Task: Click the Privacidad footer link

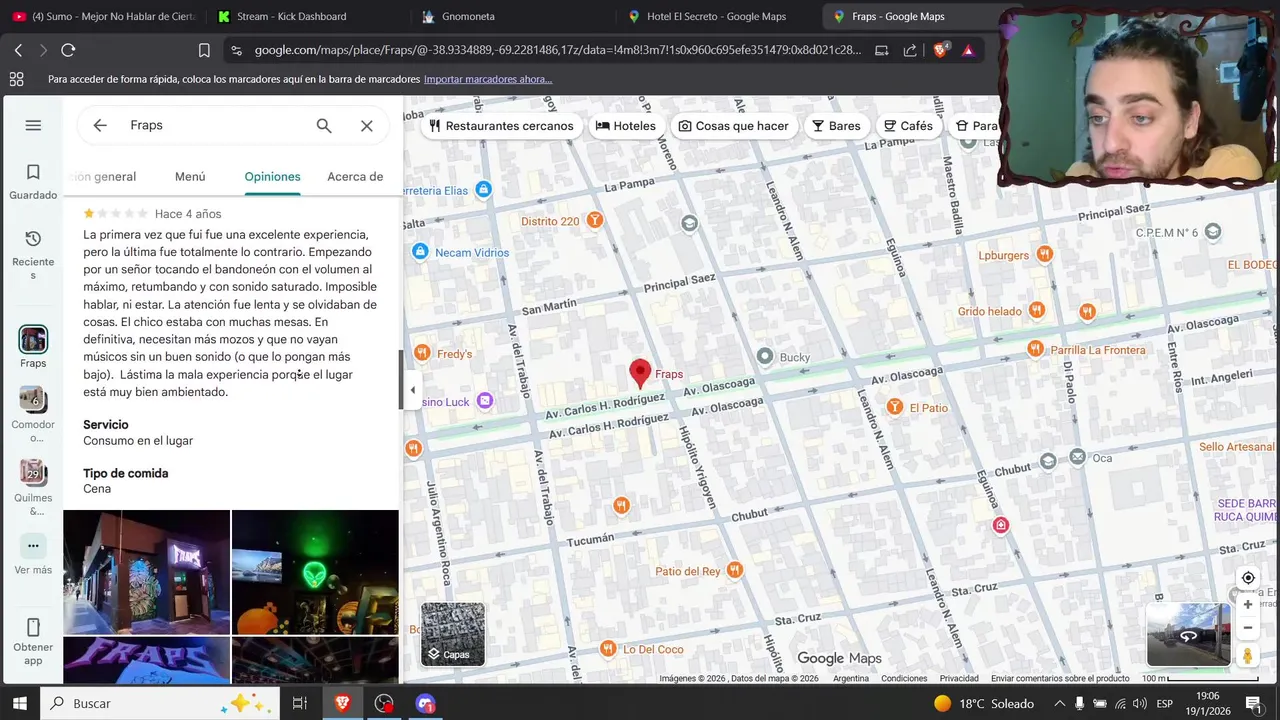Action: [959, 679]
